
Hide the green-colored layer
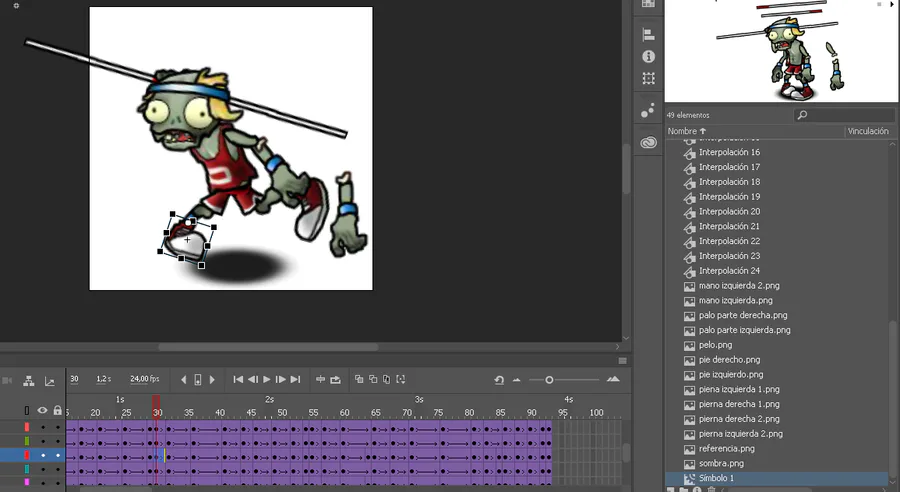coord(42,441)
